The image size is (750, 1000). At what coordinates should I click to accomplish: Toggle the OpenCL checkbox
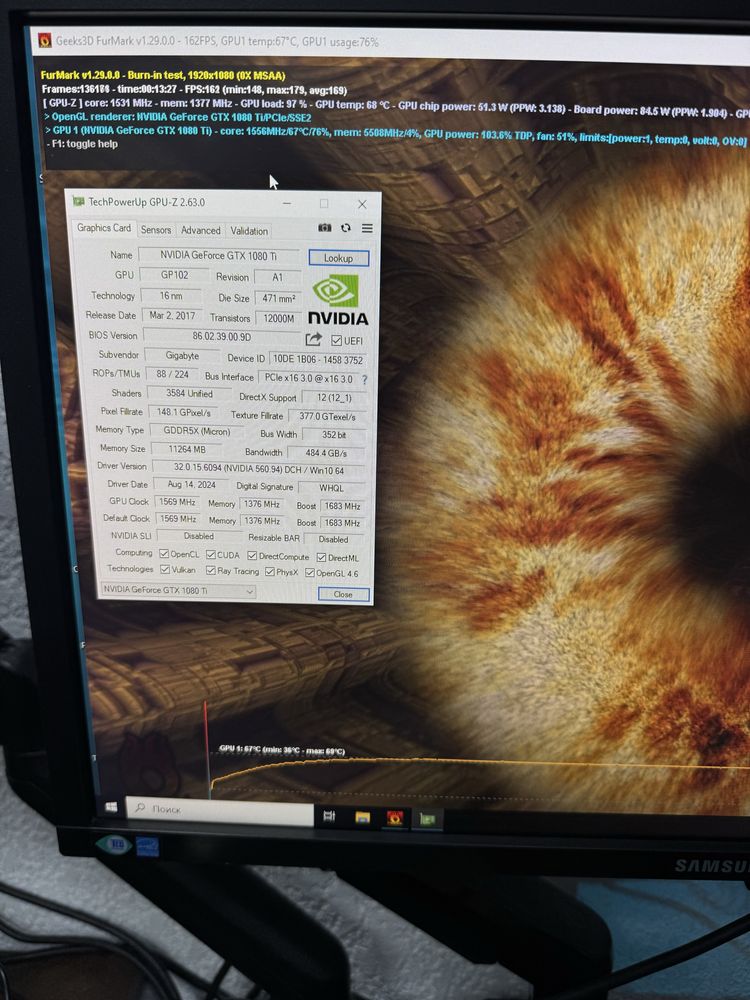pyautogui.click(x=164, y=554)
